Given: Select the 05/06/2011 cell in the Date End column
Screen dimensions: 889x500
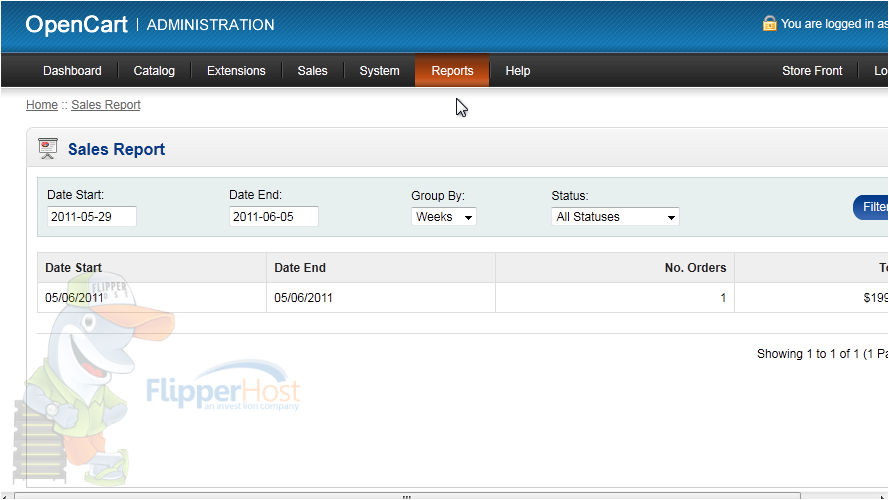Looking at the screenshot, I should (381, 298).
